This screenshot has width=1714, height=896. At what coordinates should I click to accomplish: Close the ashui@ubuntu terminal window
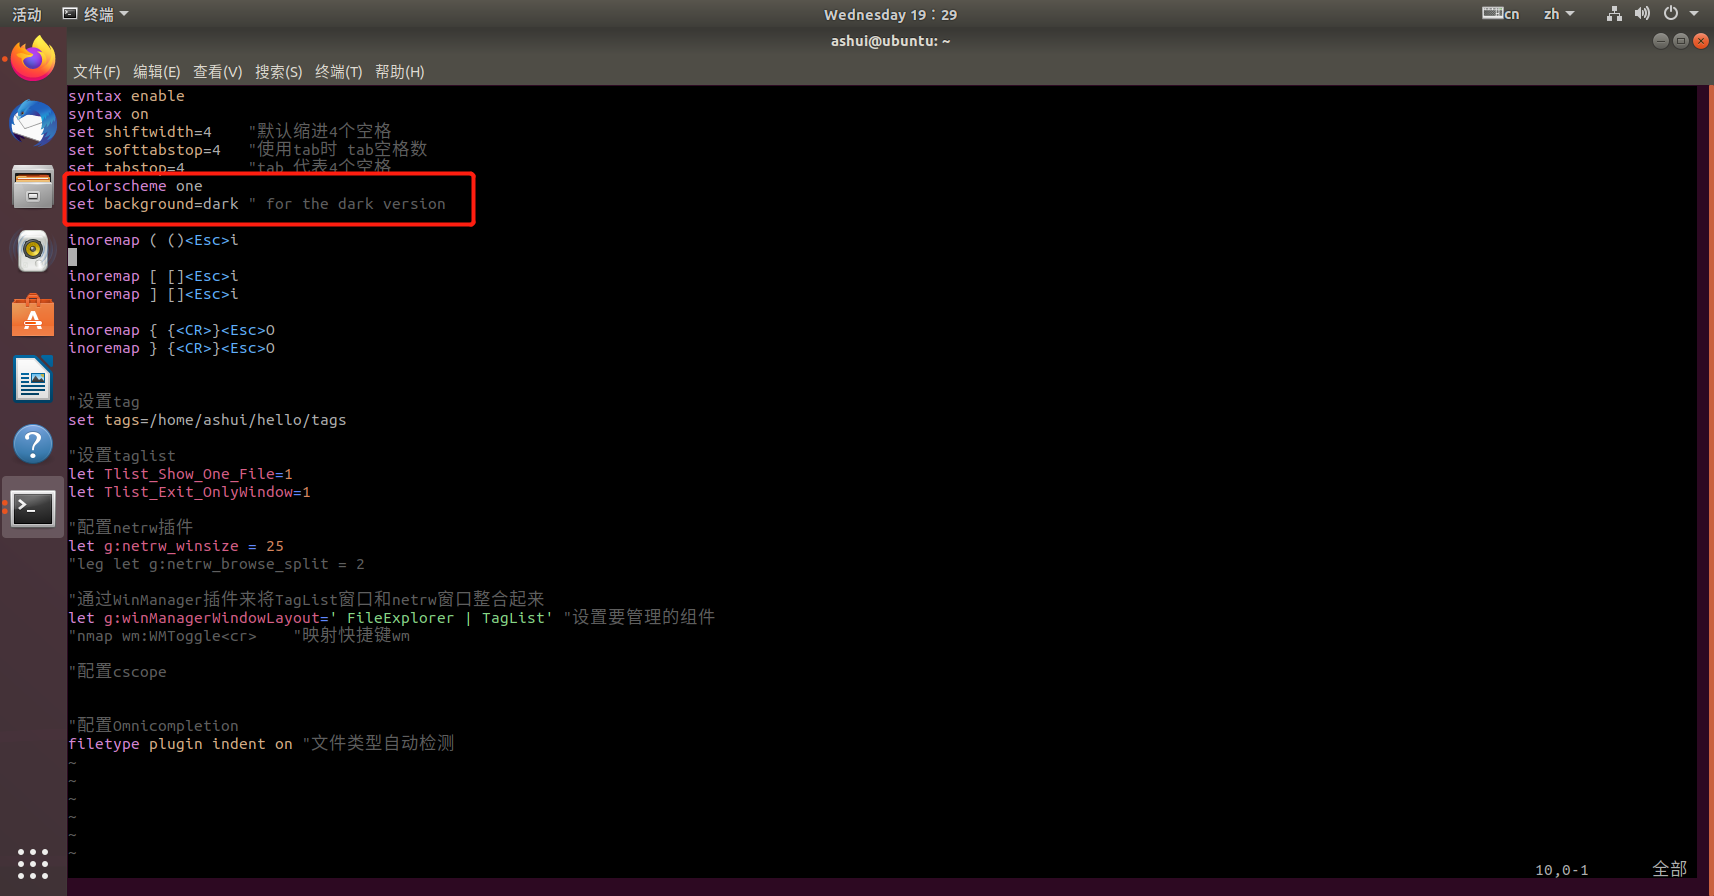[1700, 41]
